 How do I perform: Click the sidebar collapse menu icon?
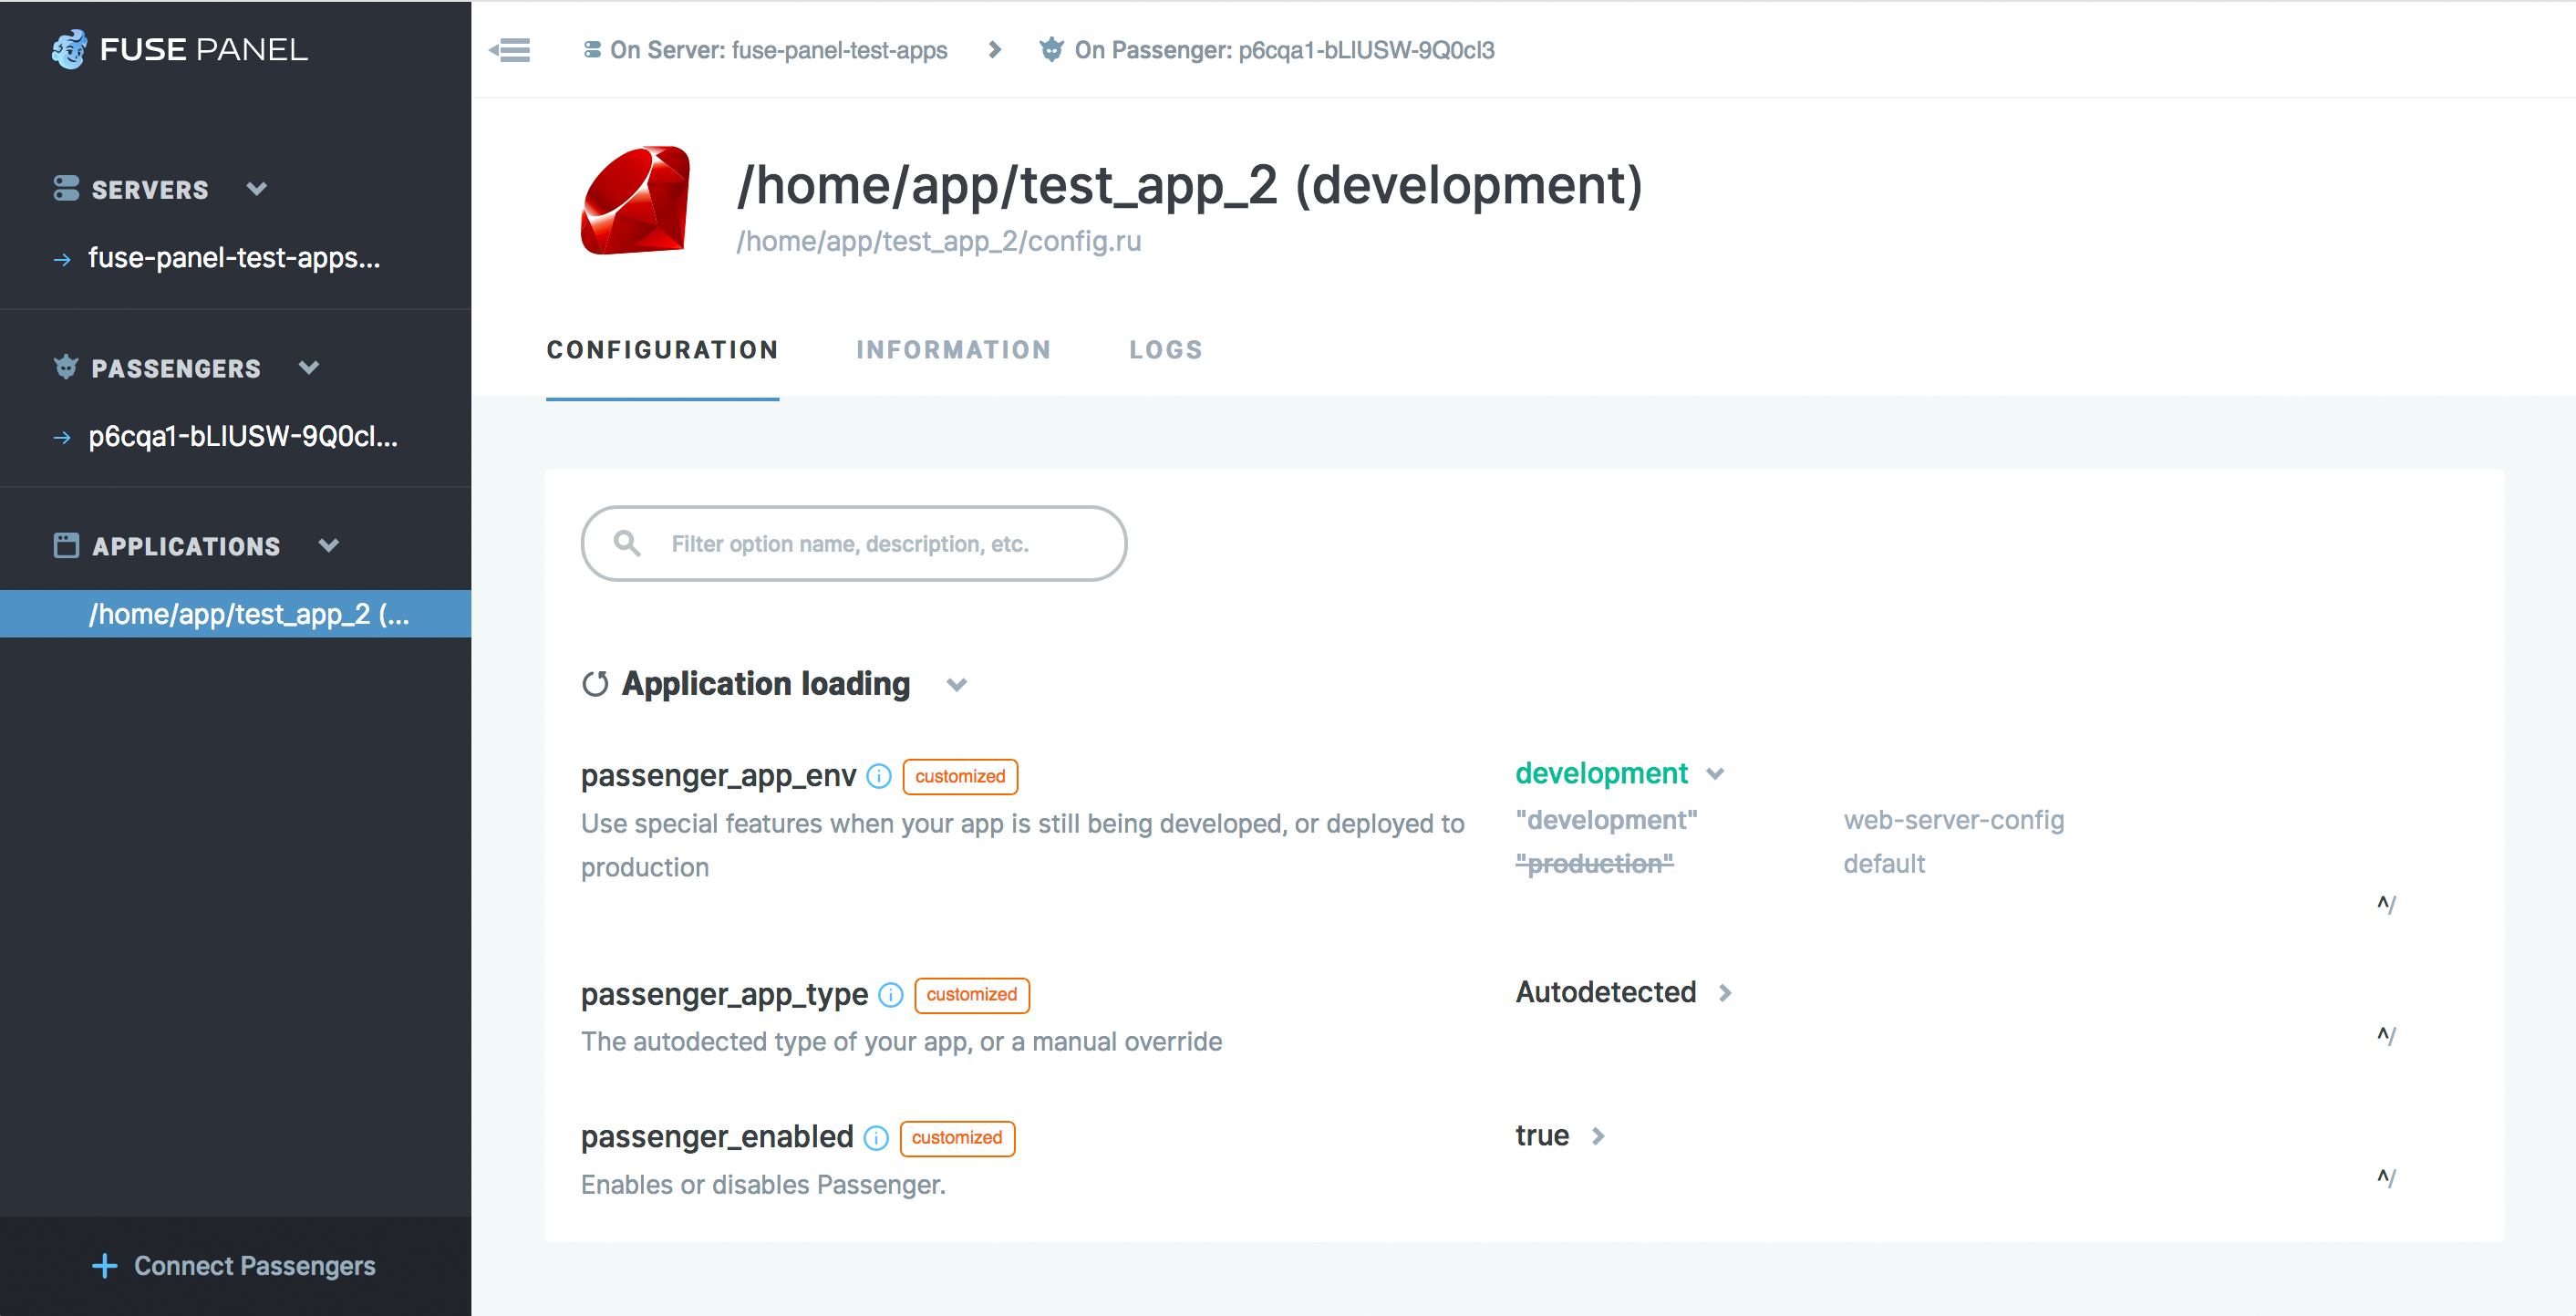(x=510, y=50)
